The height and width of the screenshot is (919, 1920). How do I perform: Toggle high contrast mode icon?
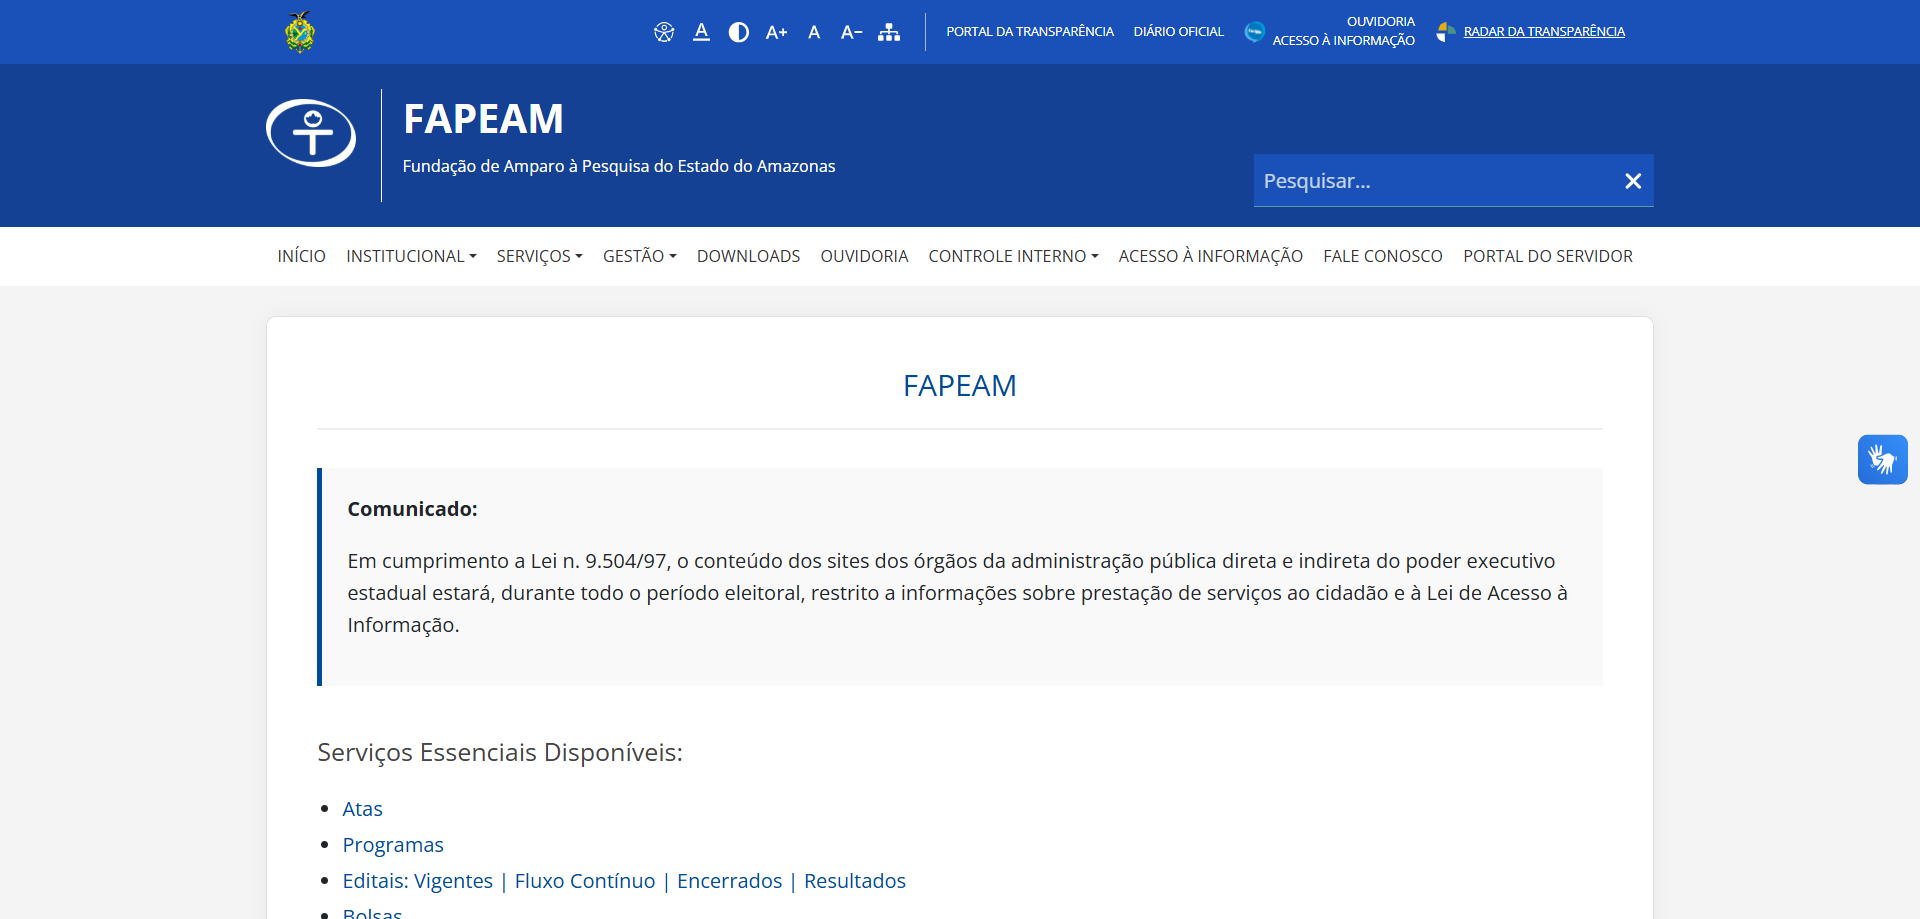point(739,32)
